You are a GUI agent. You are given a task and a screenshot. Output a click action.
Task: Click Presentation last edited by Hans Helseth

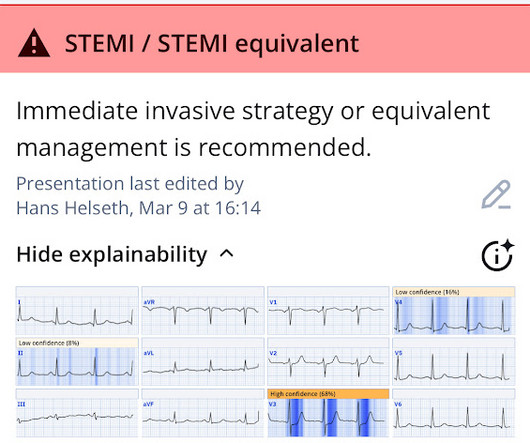pyautogui.click(x=139, y=195)
